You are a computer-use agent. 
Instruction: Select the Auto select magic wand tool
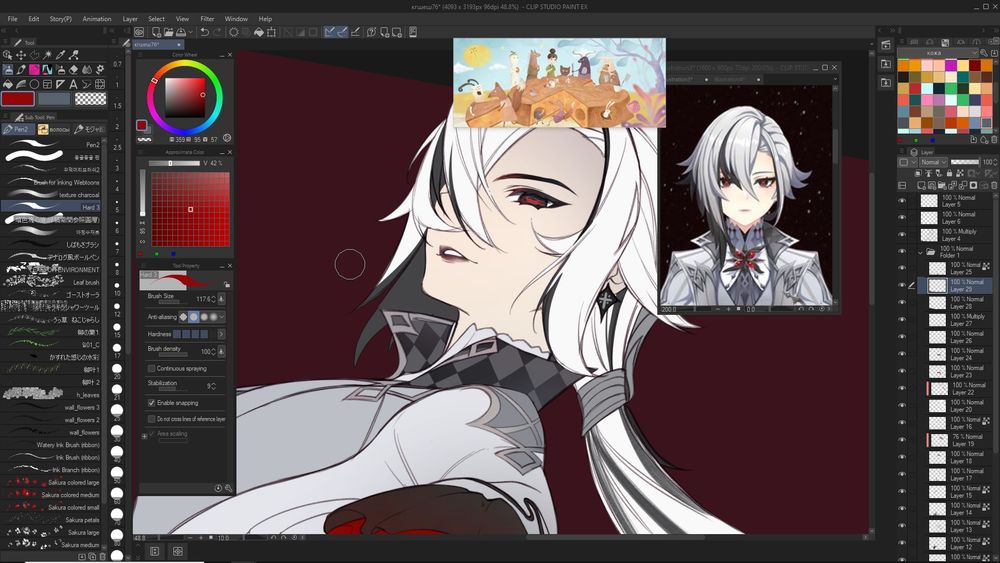click(x=48, y=55)
